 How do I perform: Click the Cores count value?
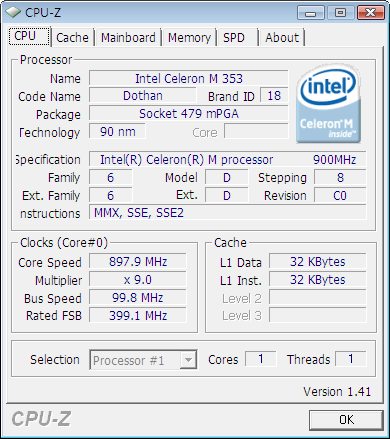tap(261, 359)
